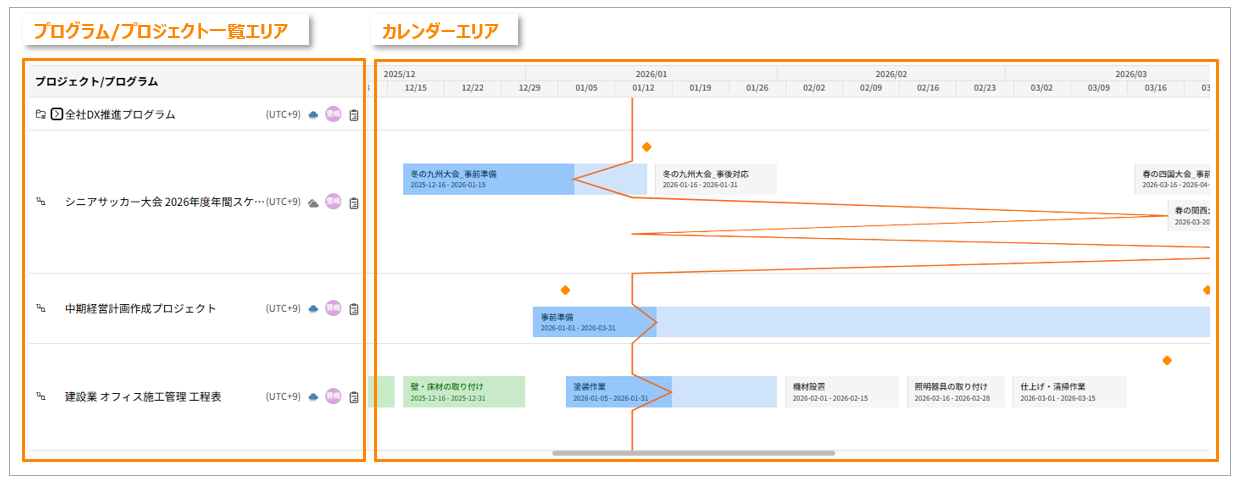
Task: Click the hierarchy icon beside 中期経営計画作成プロジェクト
Action: point(41,309)
